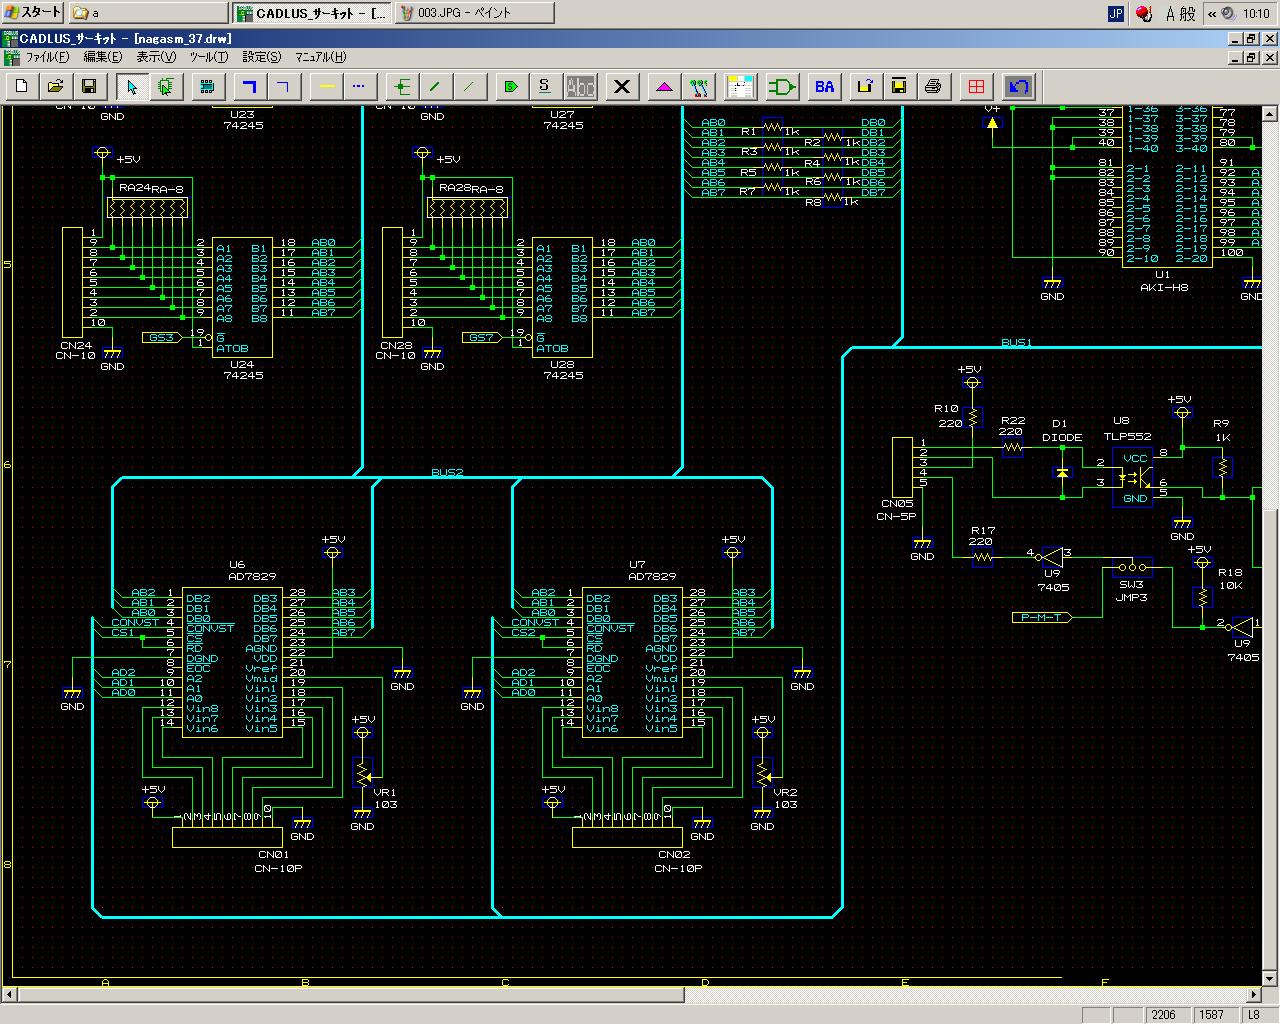Select the blue dotted line tool

(359, 87)
